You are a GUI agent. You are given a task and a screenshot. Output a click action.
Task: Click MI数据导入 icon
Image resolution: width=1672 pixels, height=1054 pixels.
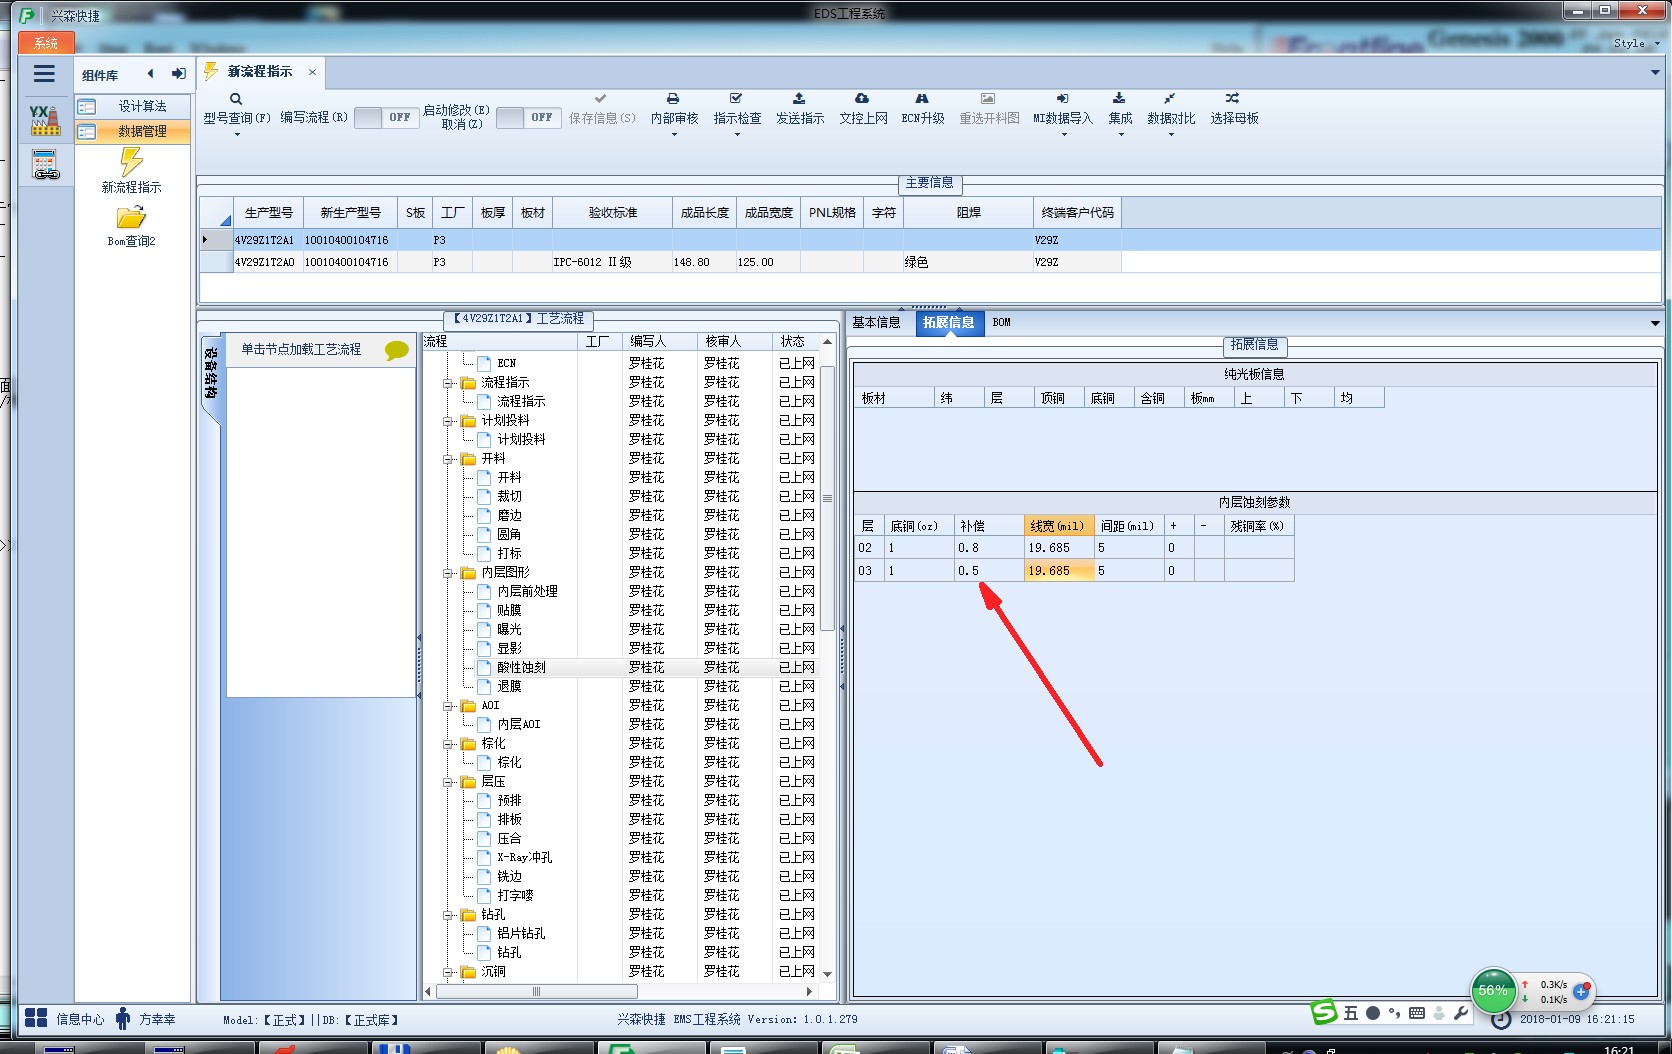coord(1062,99)
